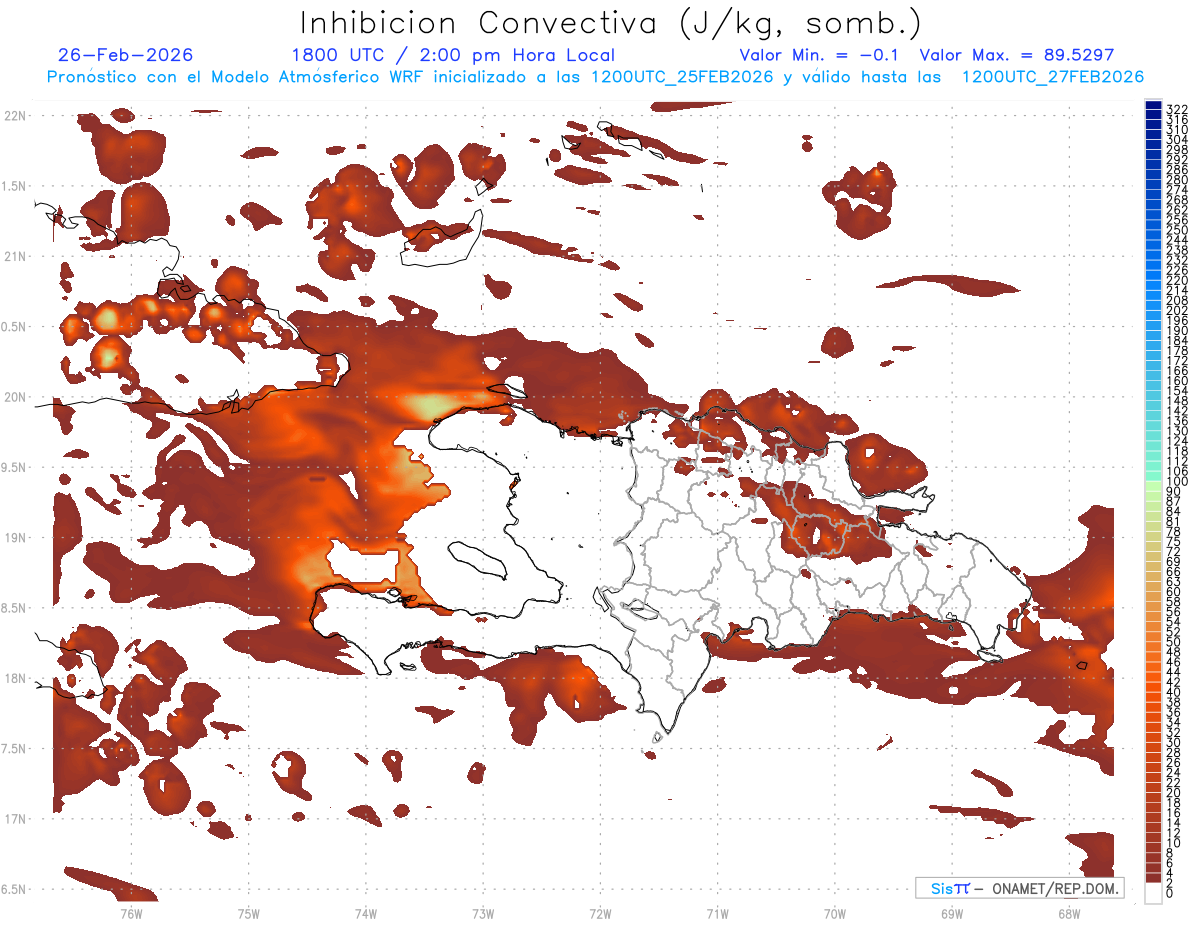
Task: Click the title "Inhibicion Convectiva (J/kg, somb.)"
Action: pyautogui.click(x=611, y=24)
